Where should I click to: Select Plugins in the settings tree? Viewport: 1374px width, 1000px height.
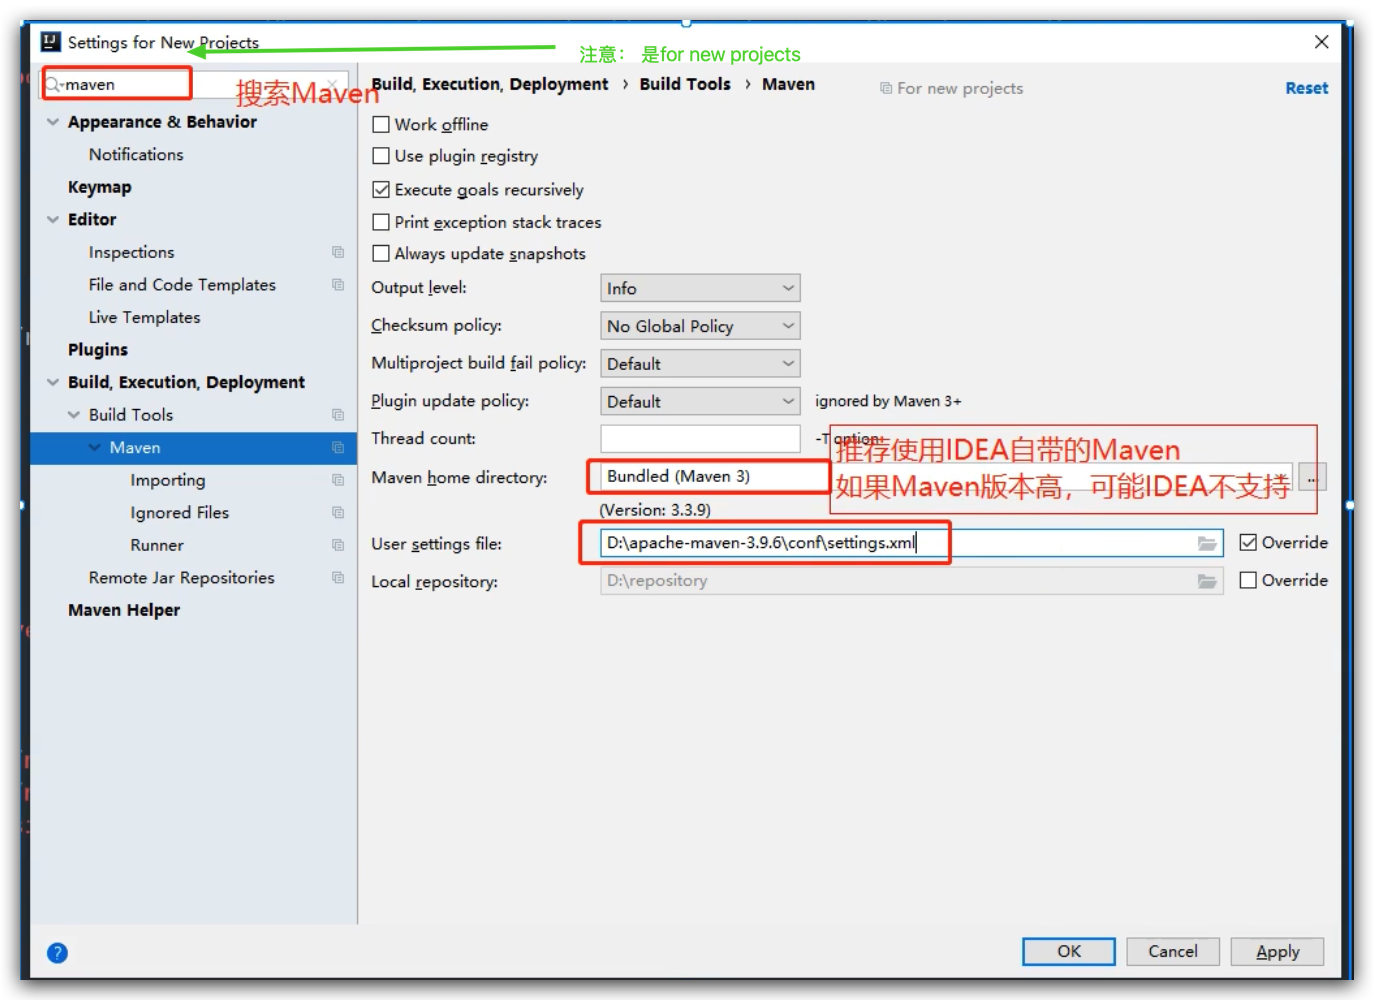tap(98, 350)
